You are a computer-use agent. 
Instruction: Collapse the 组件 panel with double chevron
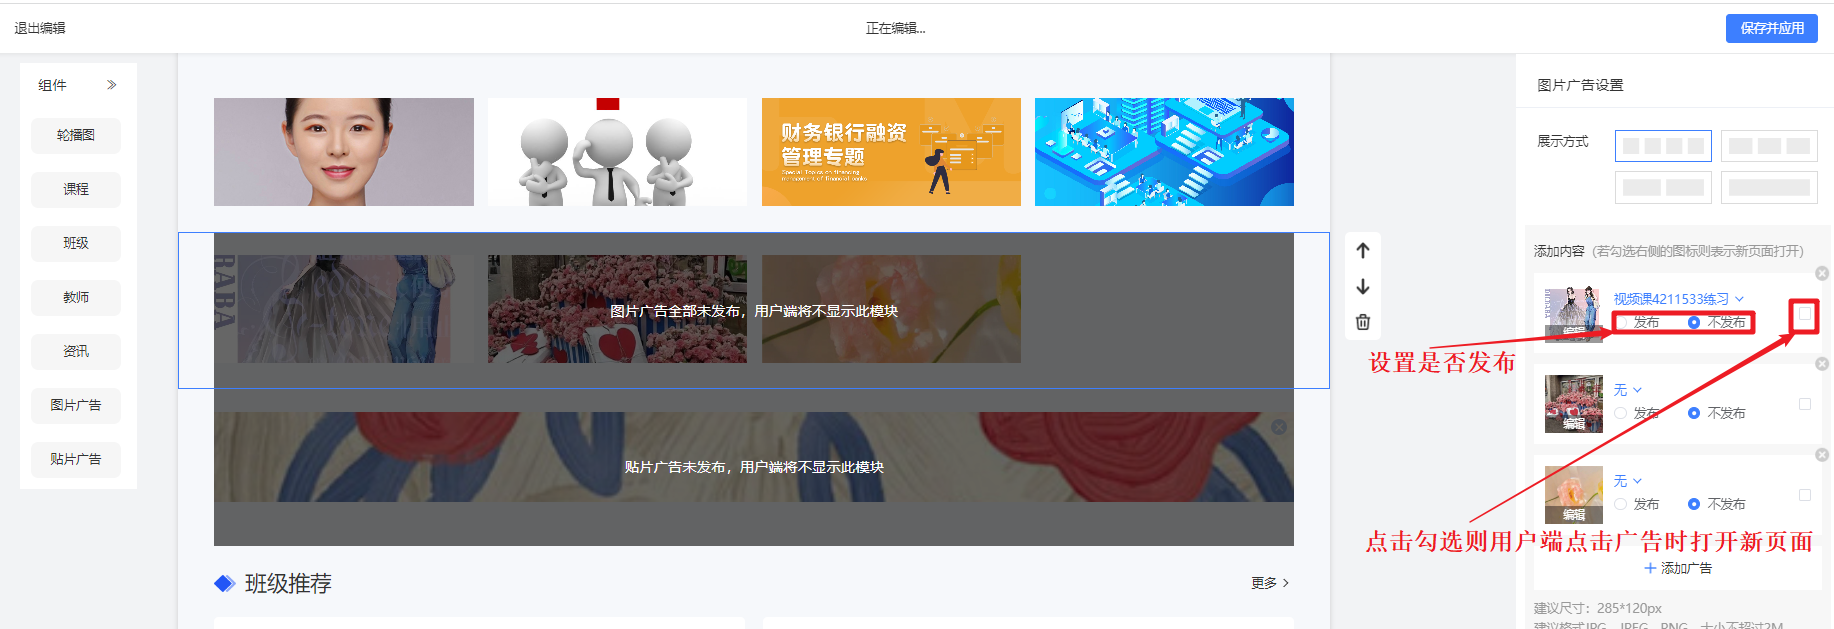(111, 85)
